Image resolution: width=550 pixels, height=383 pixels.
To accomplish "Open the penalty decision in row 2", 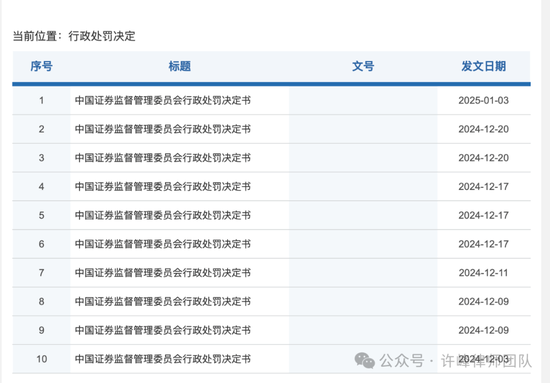I will click(163, 129).
